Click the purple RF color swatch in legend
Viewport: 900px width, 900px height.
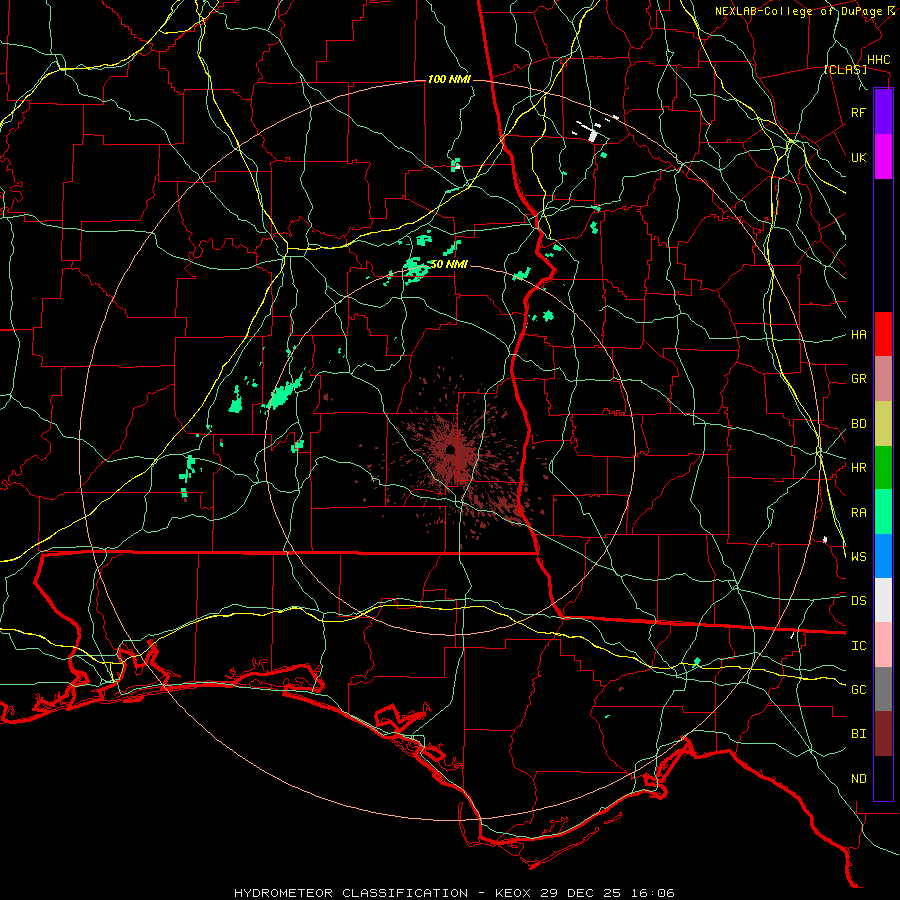click(883, 112)
